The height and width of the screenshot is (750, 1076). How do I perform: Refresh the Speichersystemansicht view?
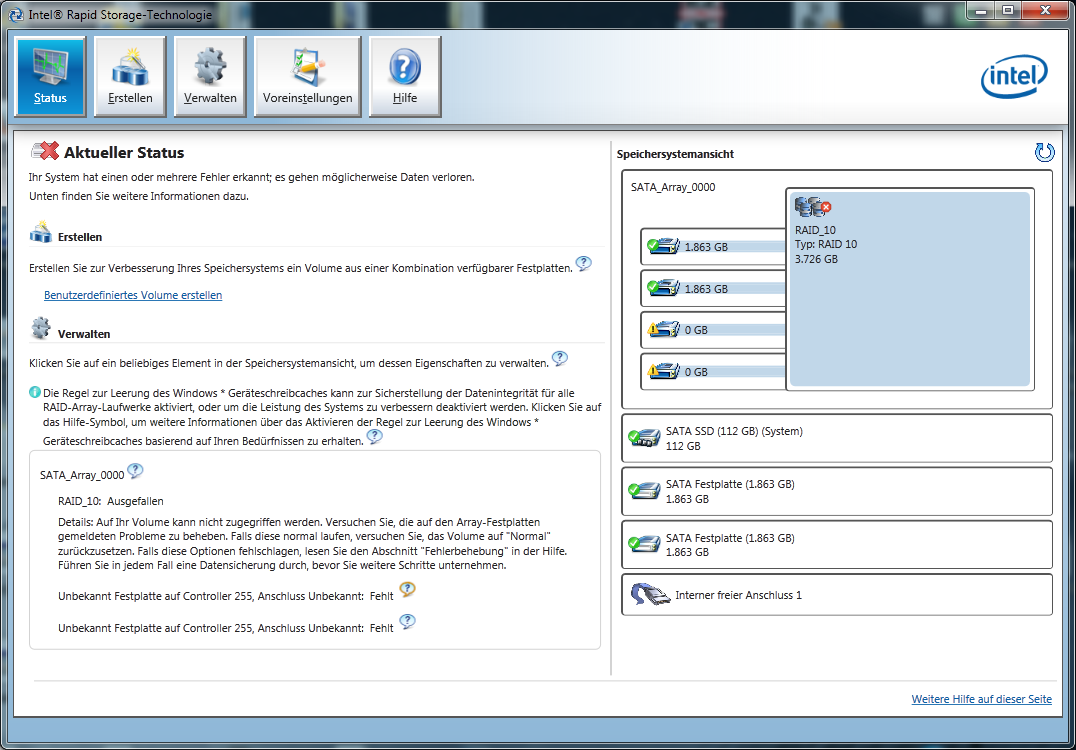point(1044,152)
